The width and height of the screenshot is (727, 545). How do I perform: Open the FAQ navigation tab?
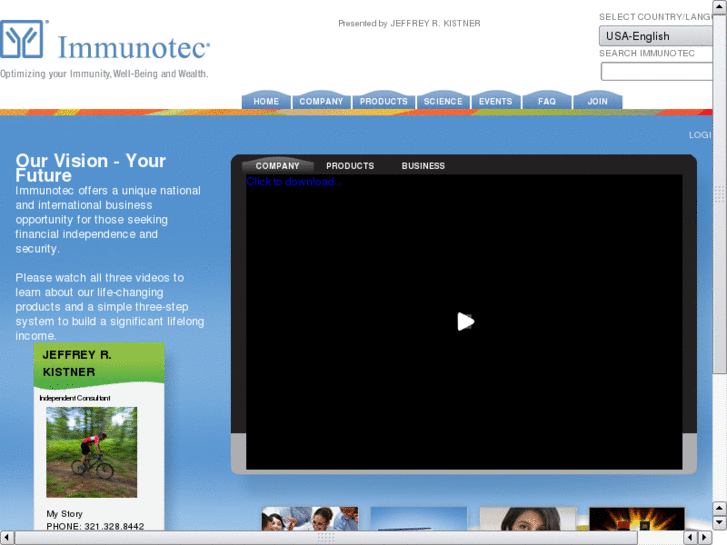pyautogui.click(x=547, y=101)
